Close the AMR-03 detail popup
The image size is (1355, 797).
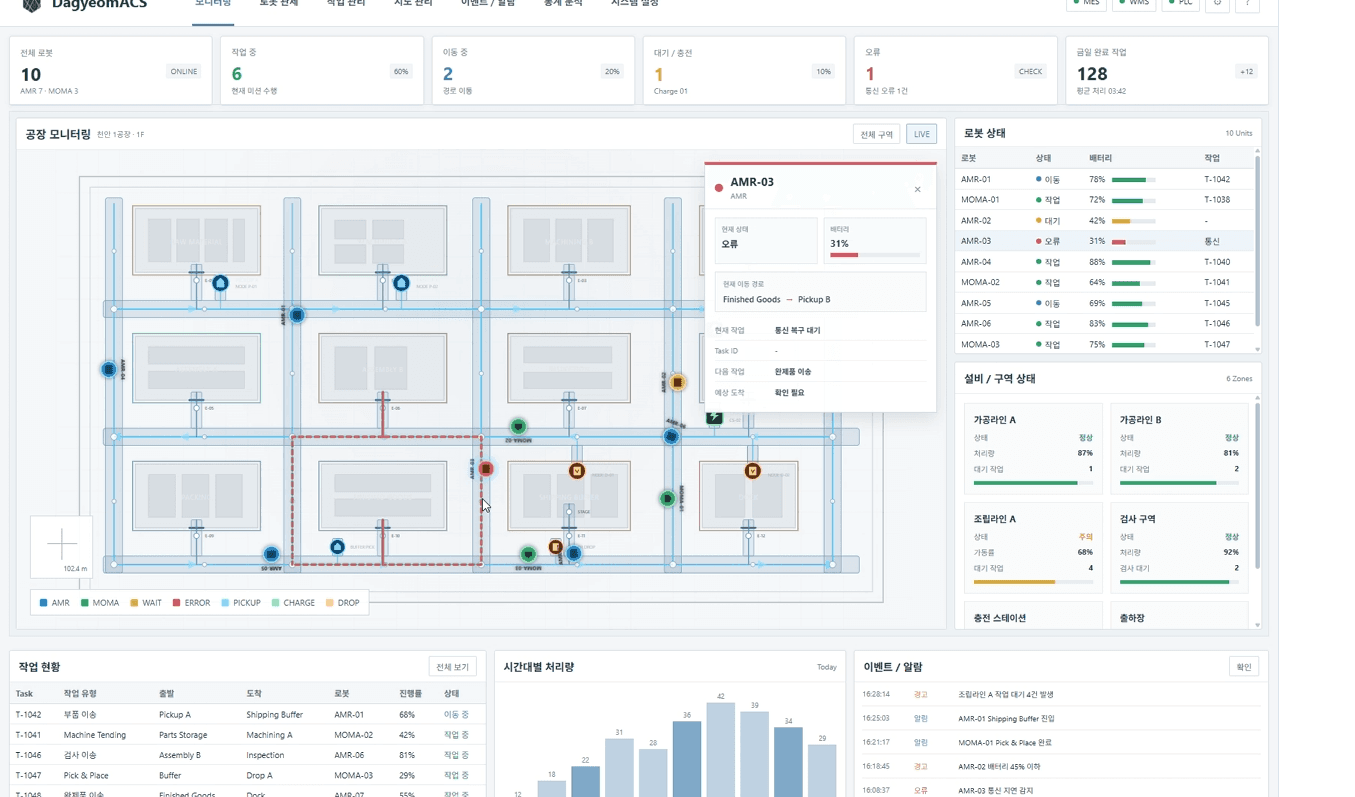(917, 189)
